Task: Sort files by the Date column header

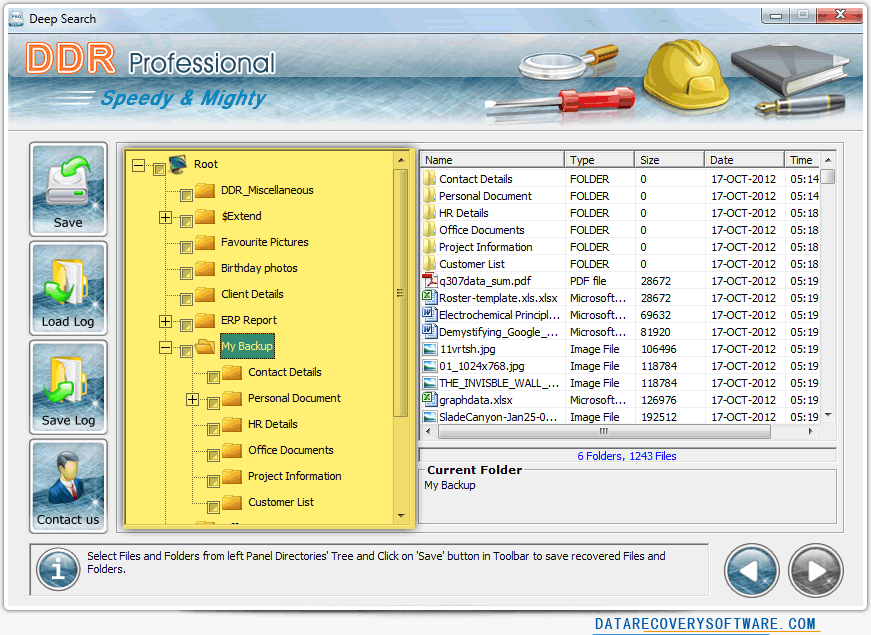Action: (x=745, y=160)
